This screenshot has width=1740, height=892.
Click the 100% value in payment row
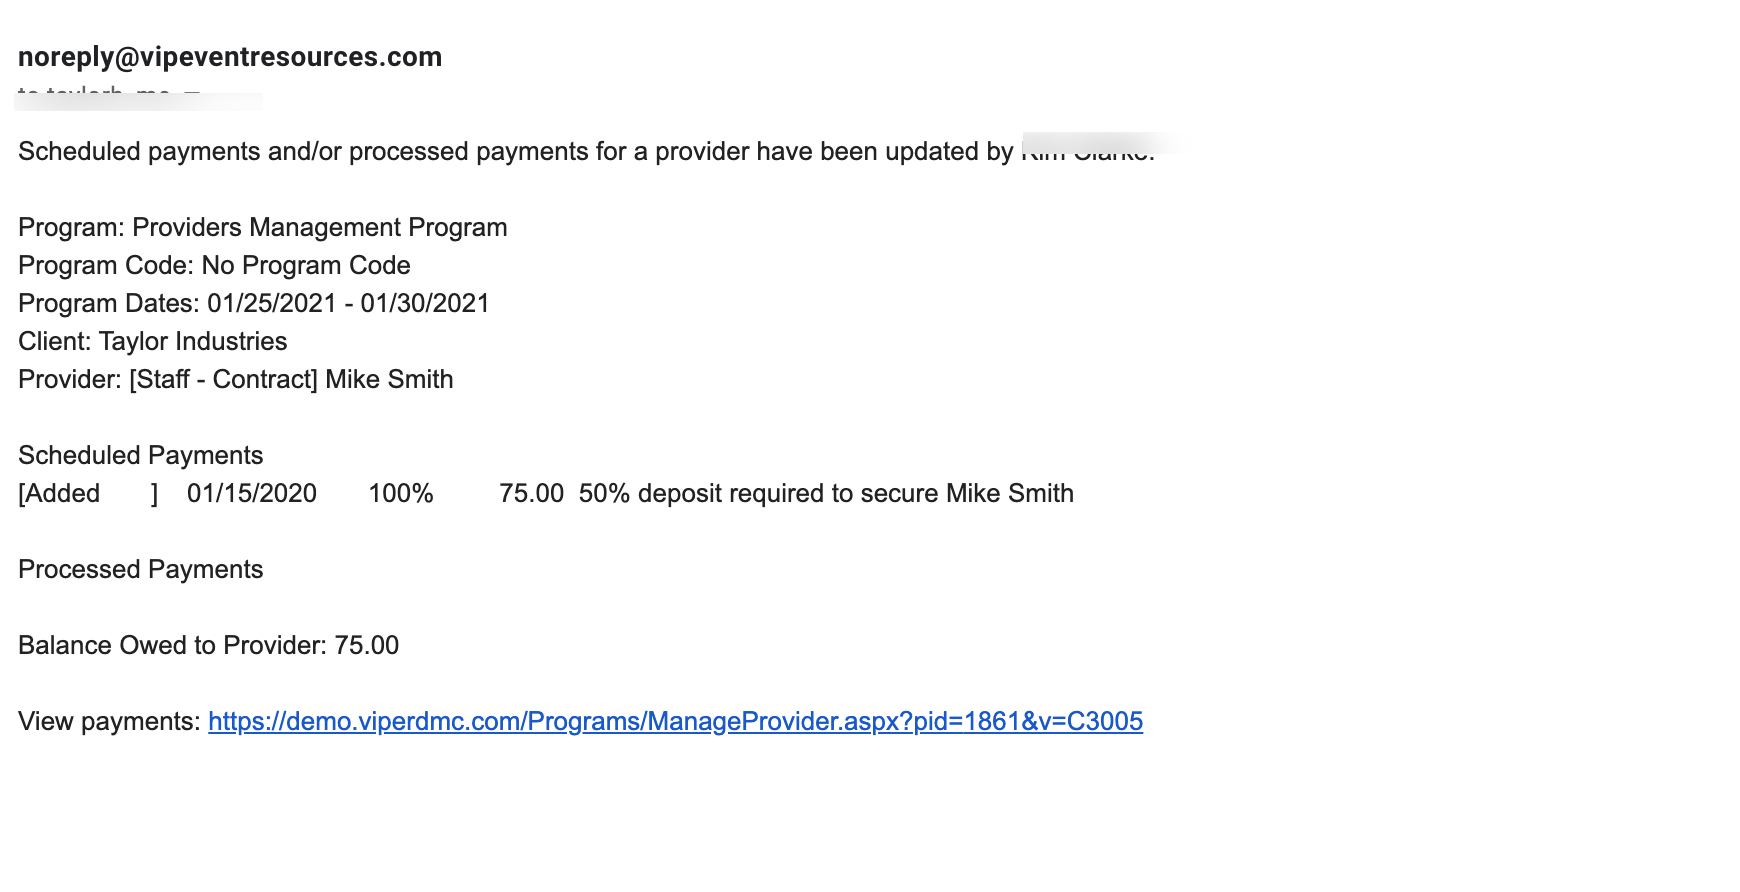[x=401, y=494]
